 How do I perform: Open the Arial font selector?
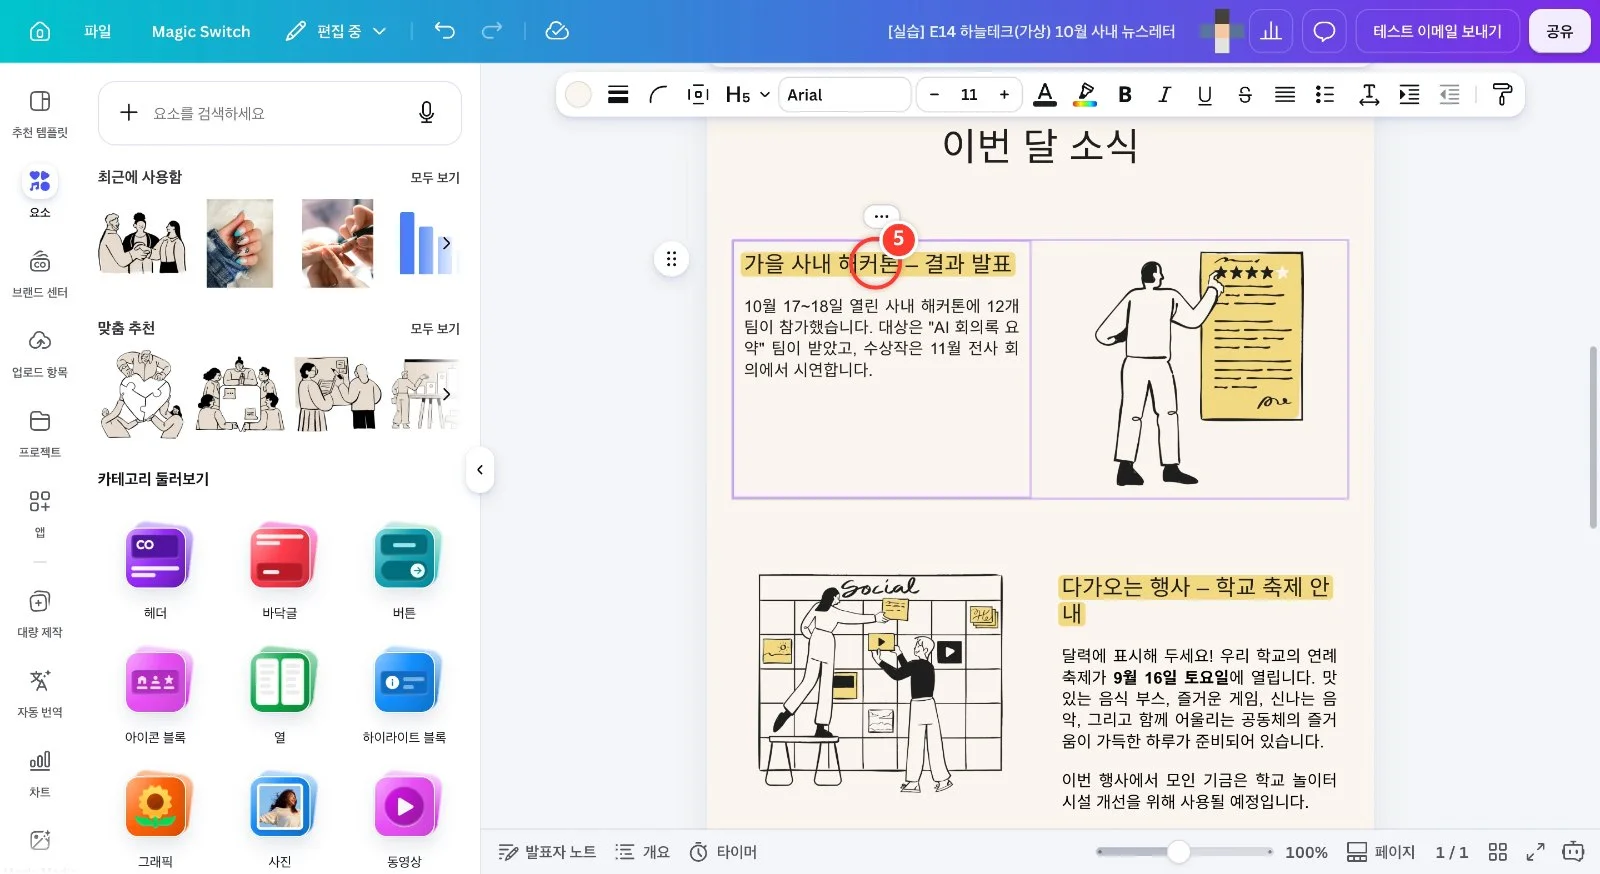pos(844,94)
